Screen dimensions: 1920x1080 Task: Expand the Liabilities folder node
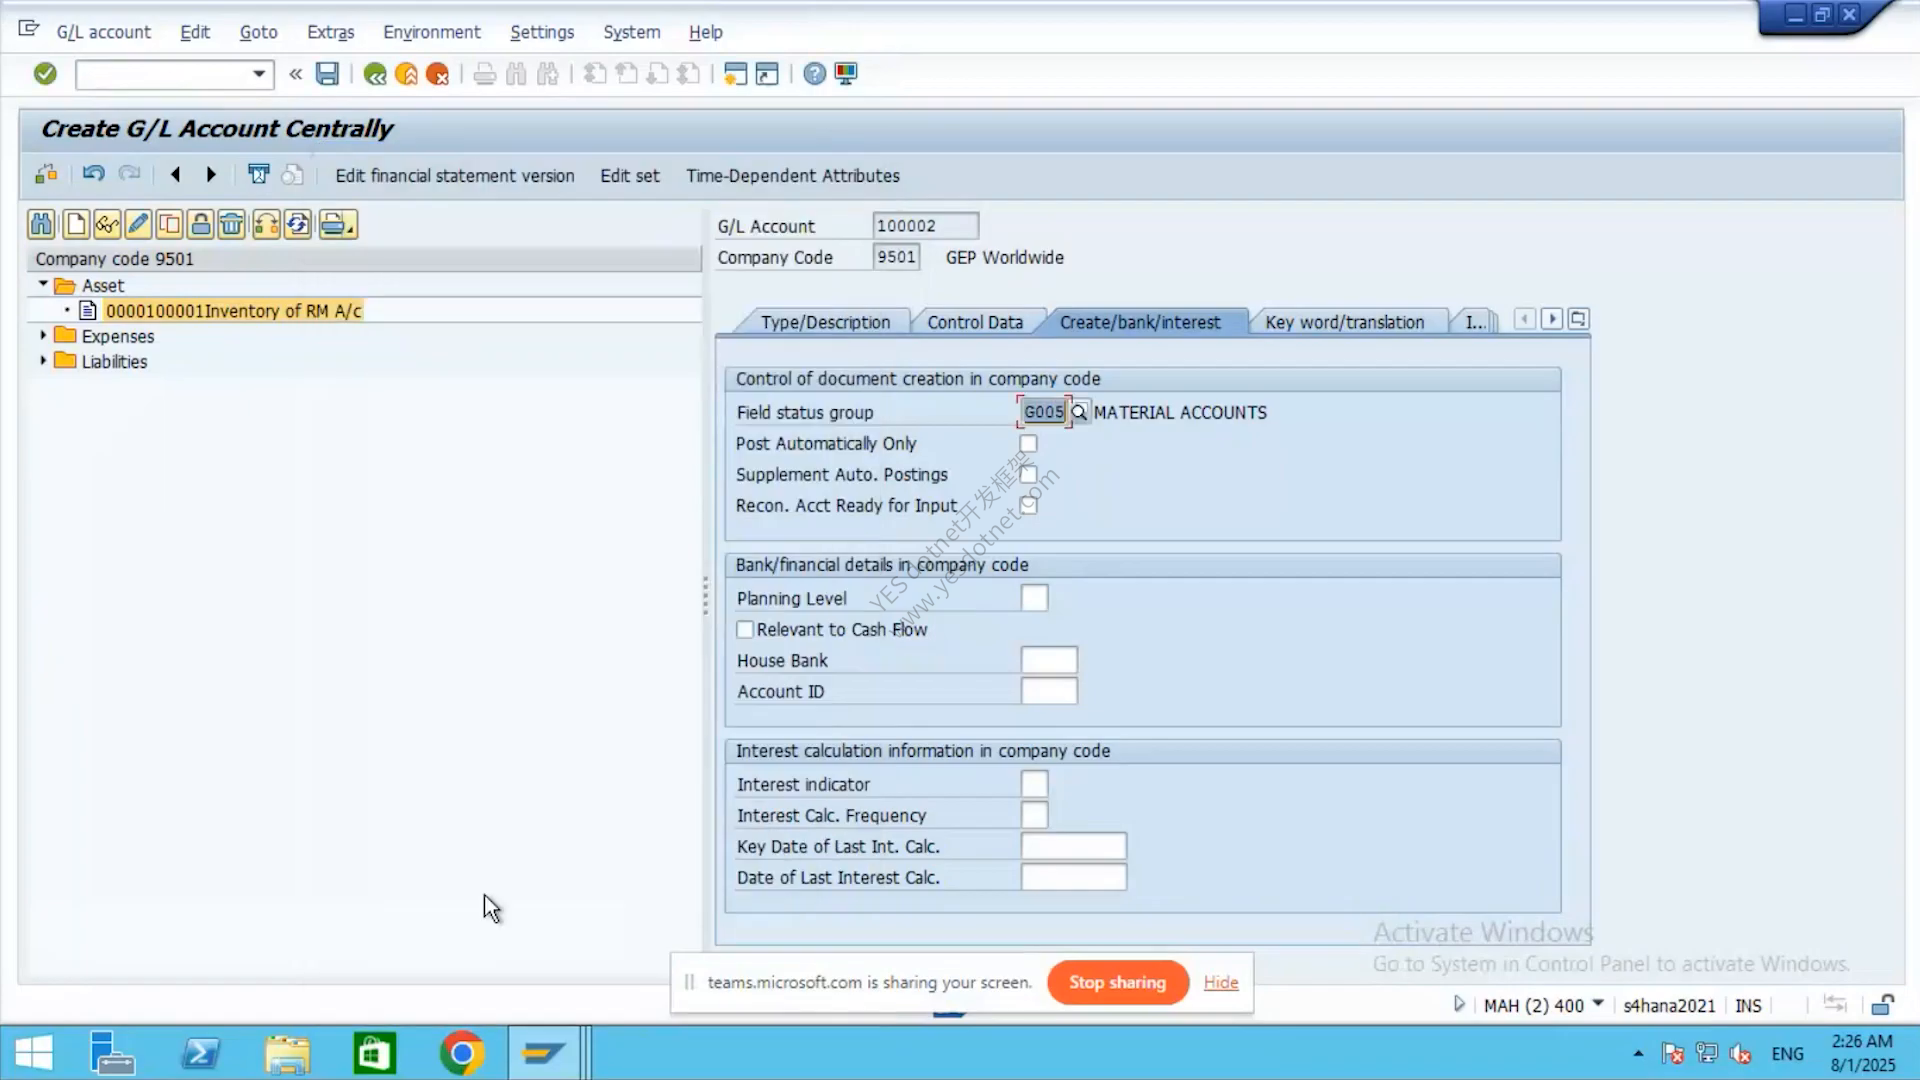point(43,360)
